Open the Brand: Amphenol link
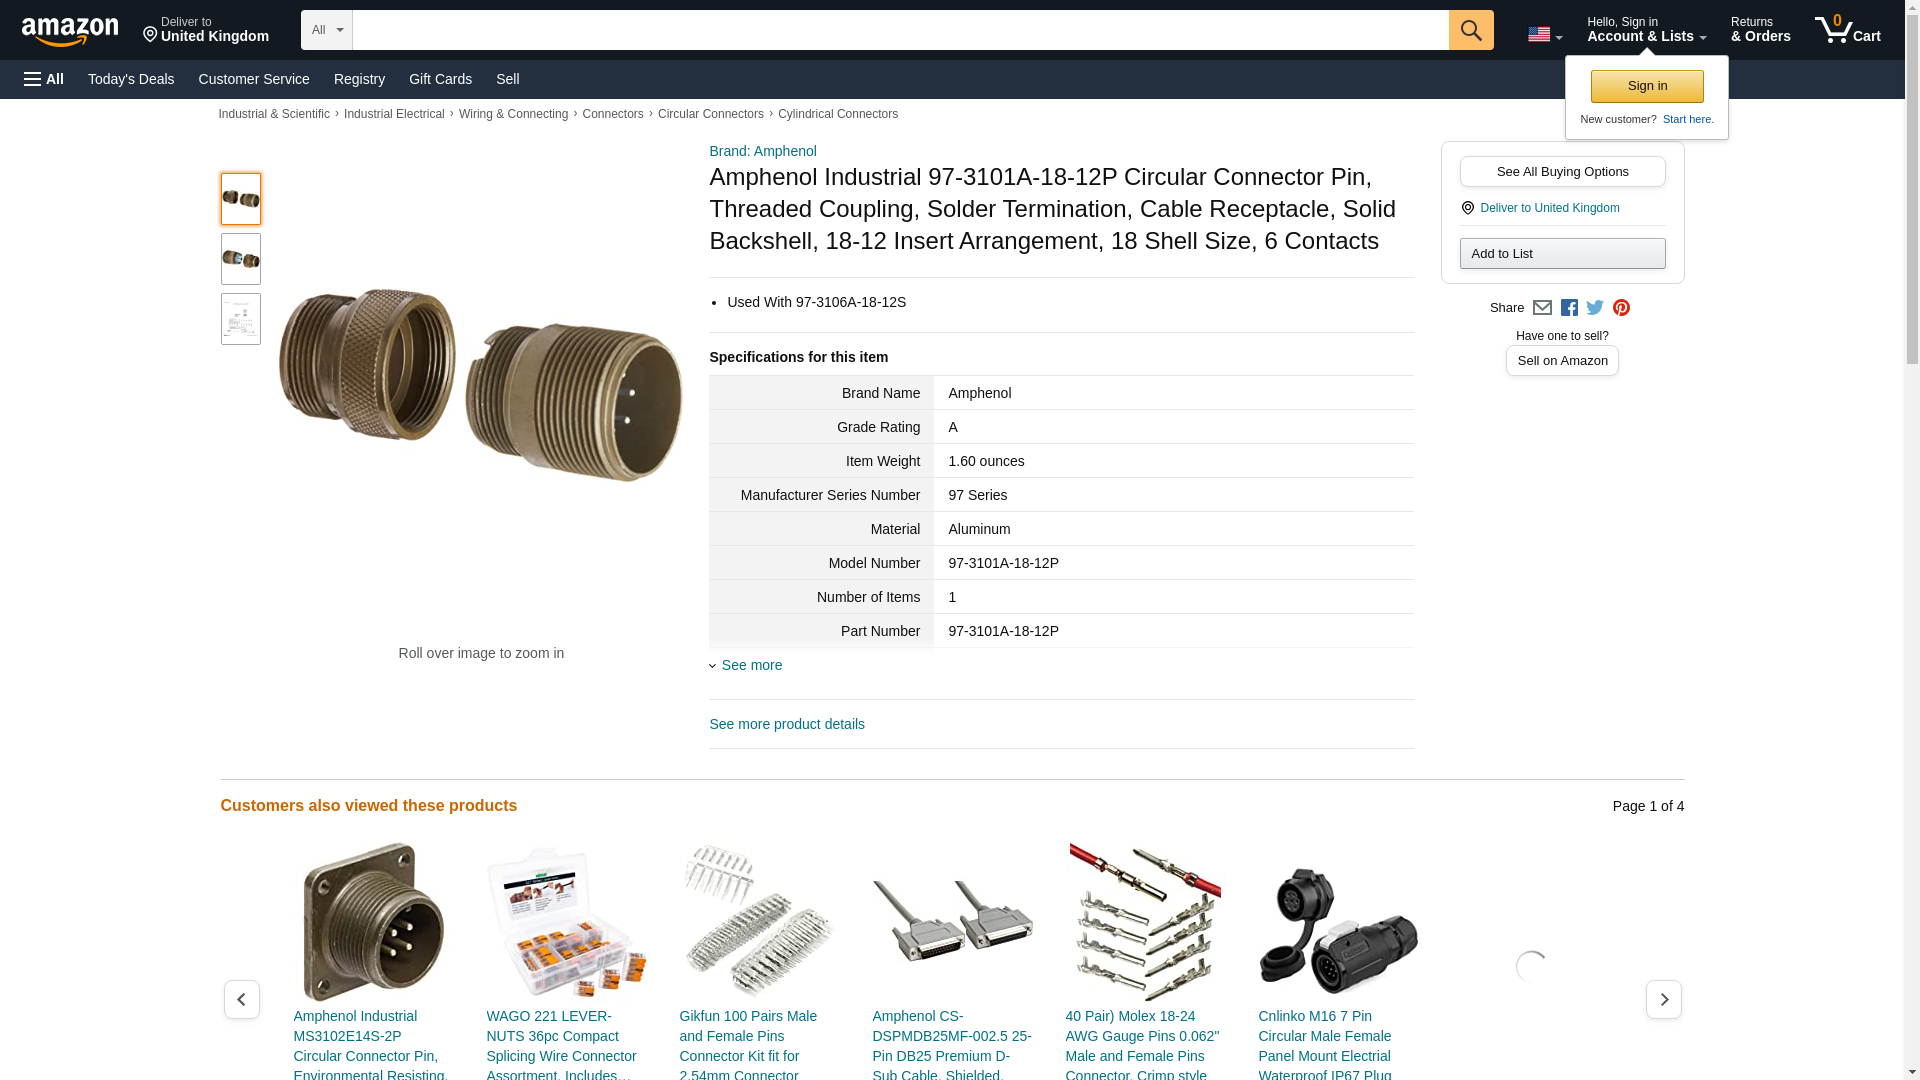Image resolution: width=1920 pixels, height=1080 pixels. (762, 151)
